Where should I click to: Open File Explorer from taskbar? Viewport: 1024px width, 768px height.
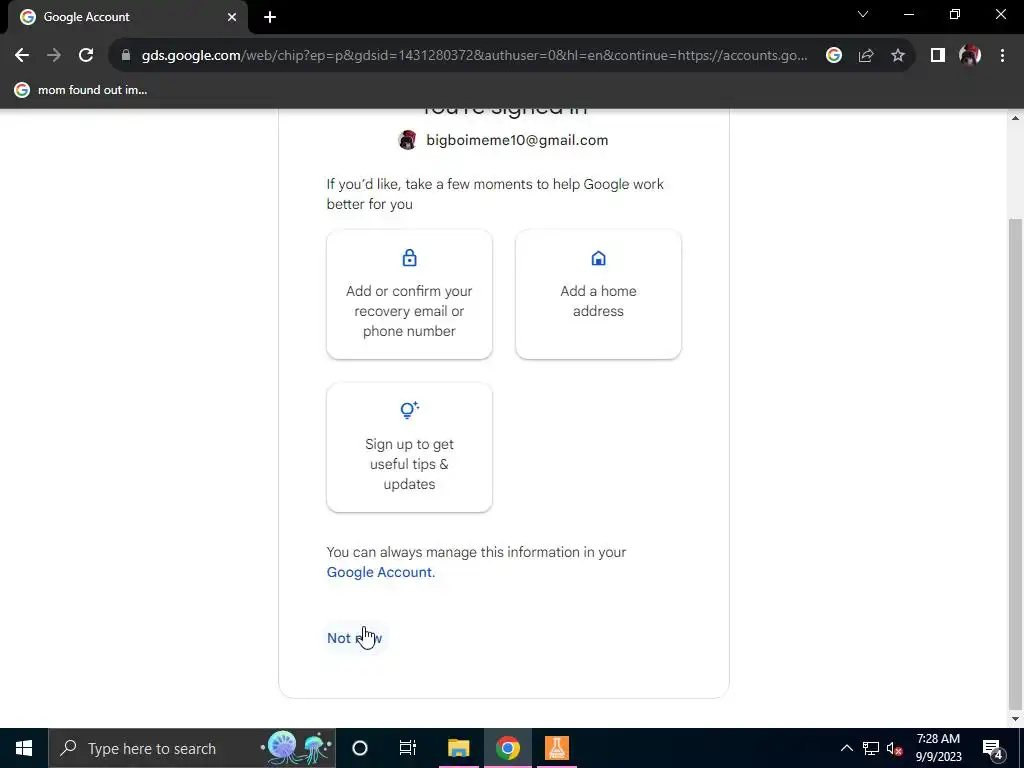(x=458, y=748)
